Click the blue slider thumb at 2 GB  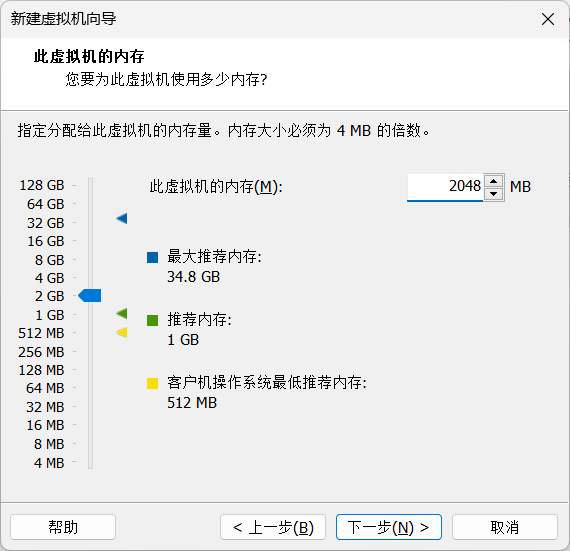coord(90,295)
